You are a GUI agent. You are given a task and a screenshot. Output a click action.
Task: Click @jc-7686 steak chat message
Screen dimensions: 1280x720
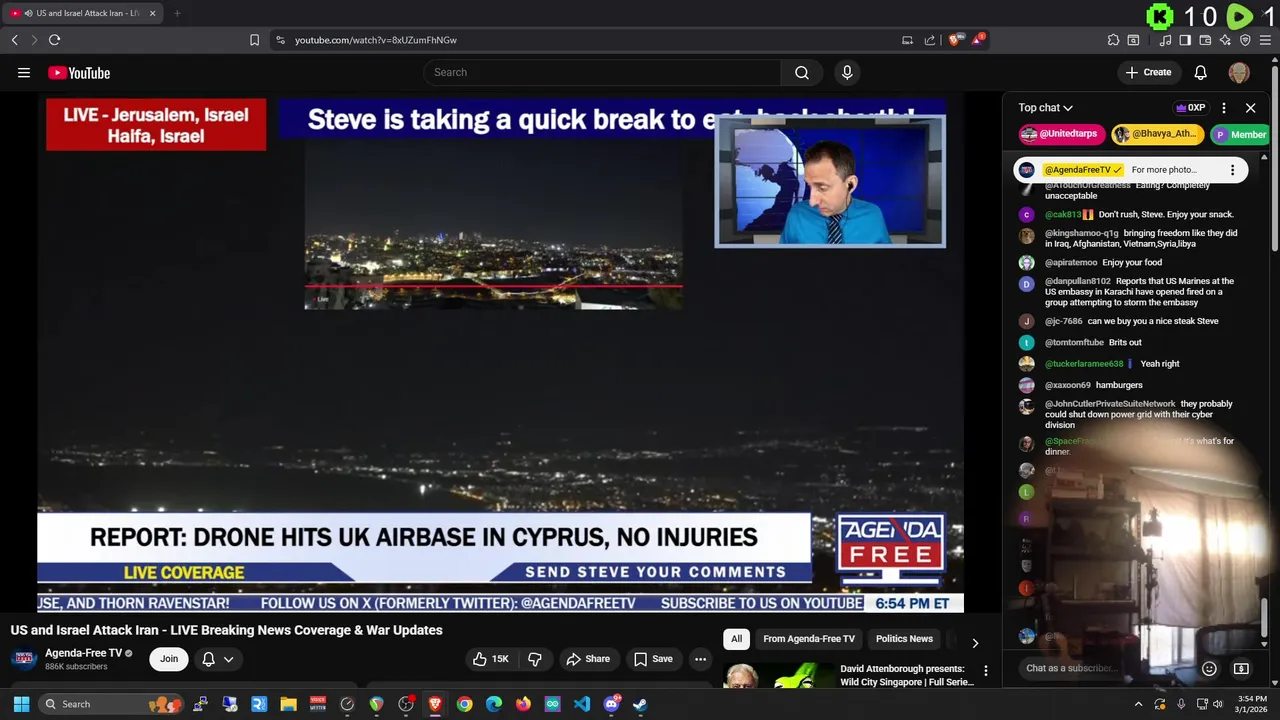1130,321
